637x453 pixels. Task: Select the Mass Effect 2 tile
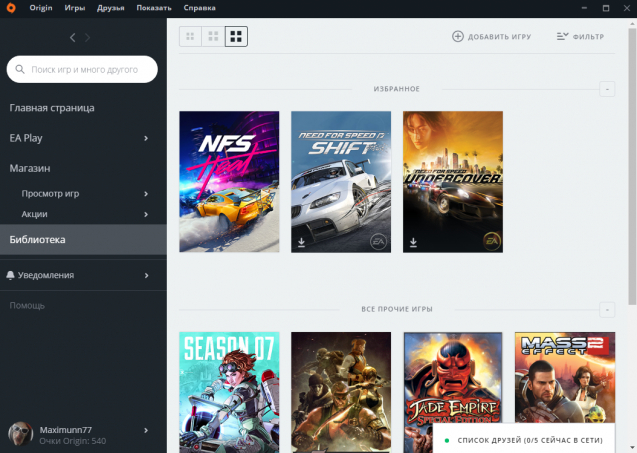pos(565,377)
